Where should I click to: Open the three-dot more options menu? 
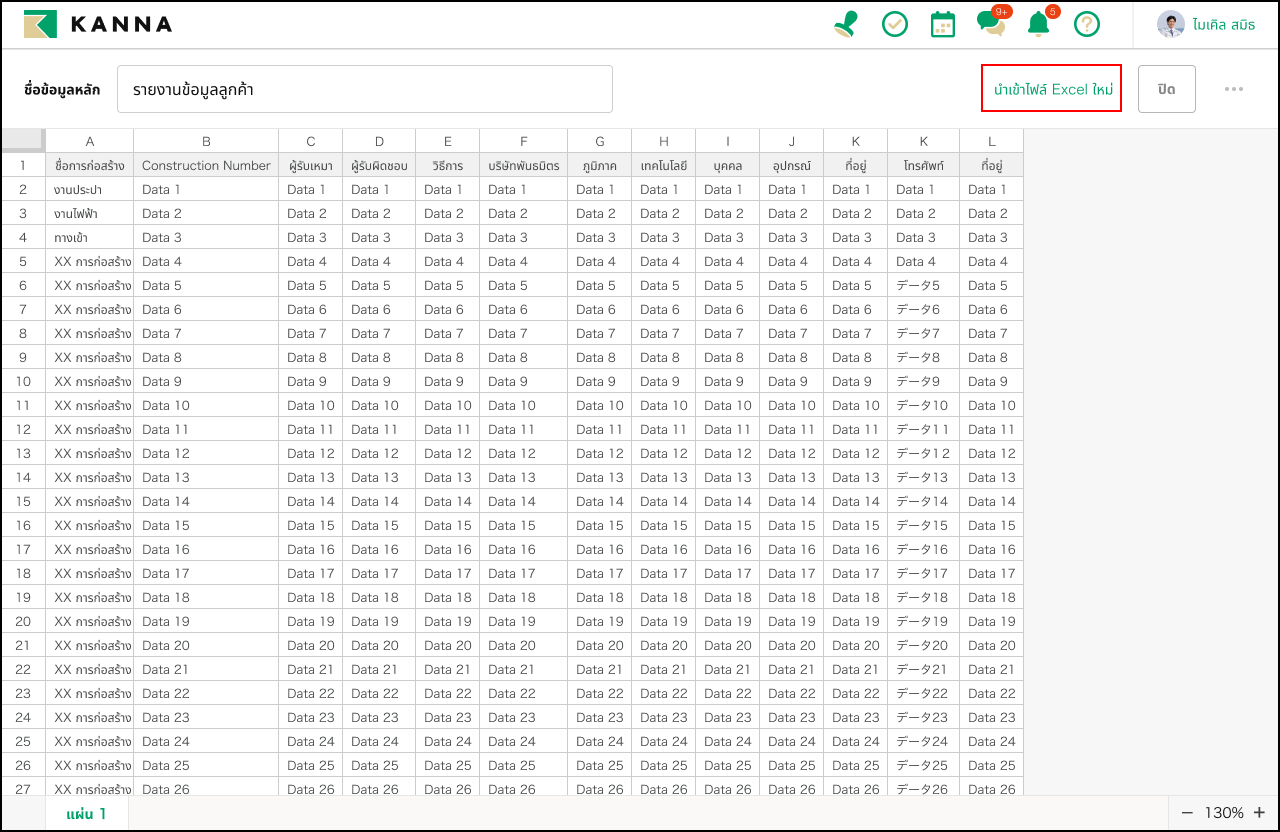tap(1234, 89)
